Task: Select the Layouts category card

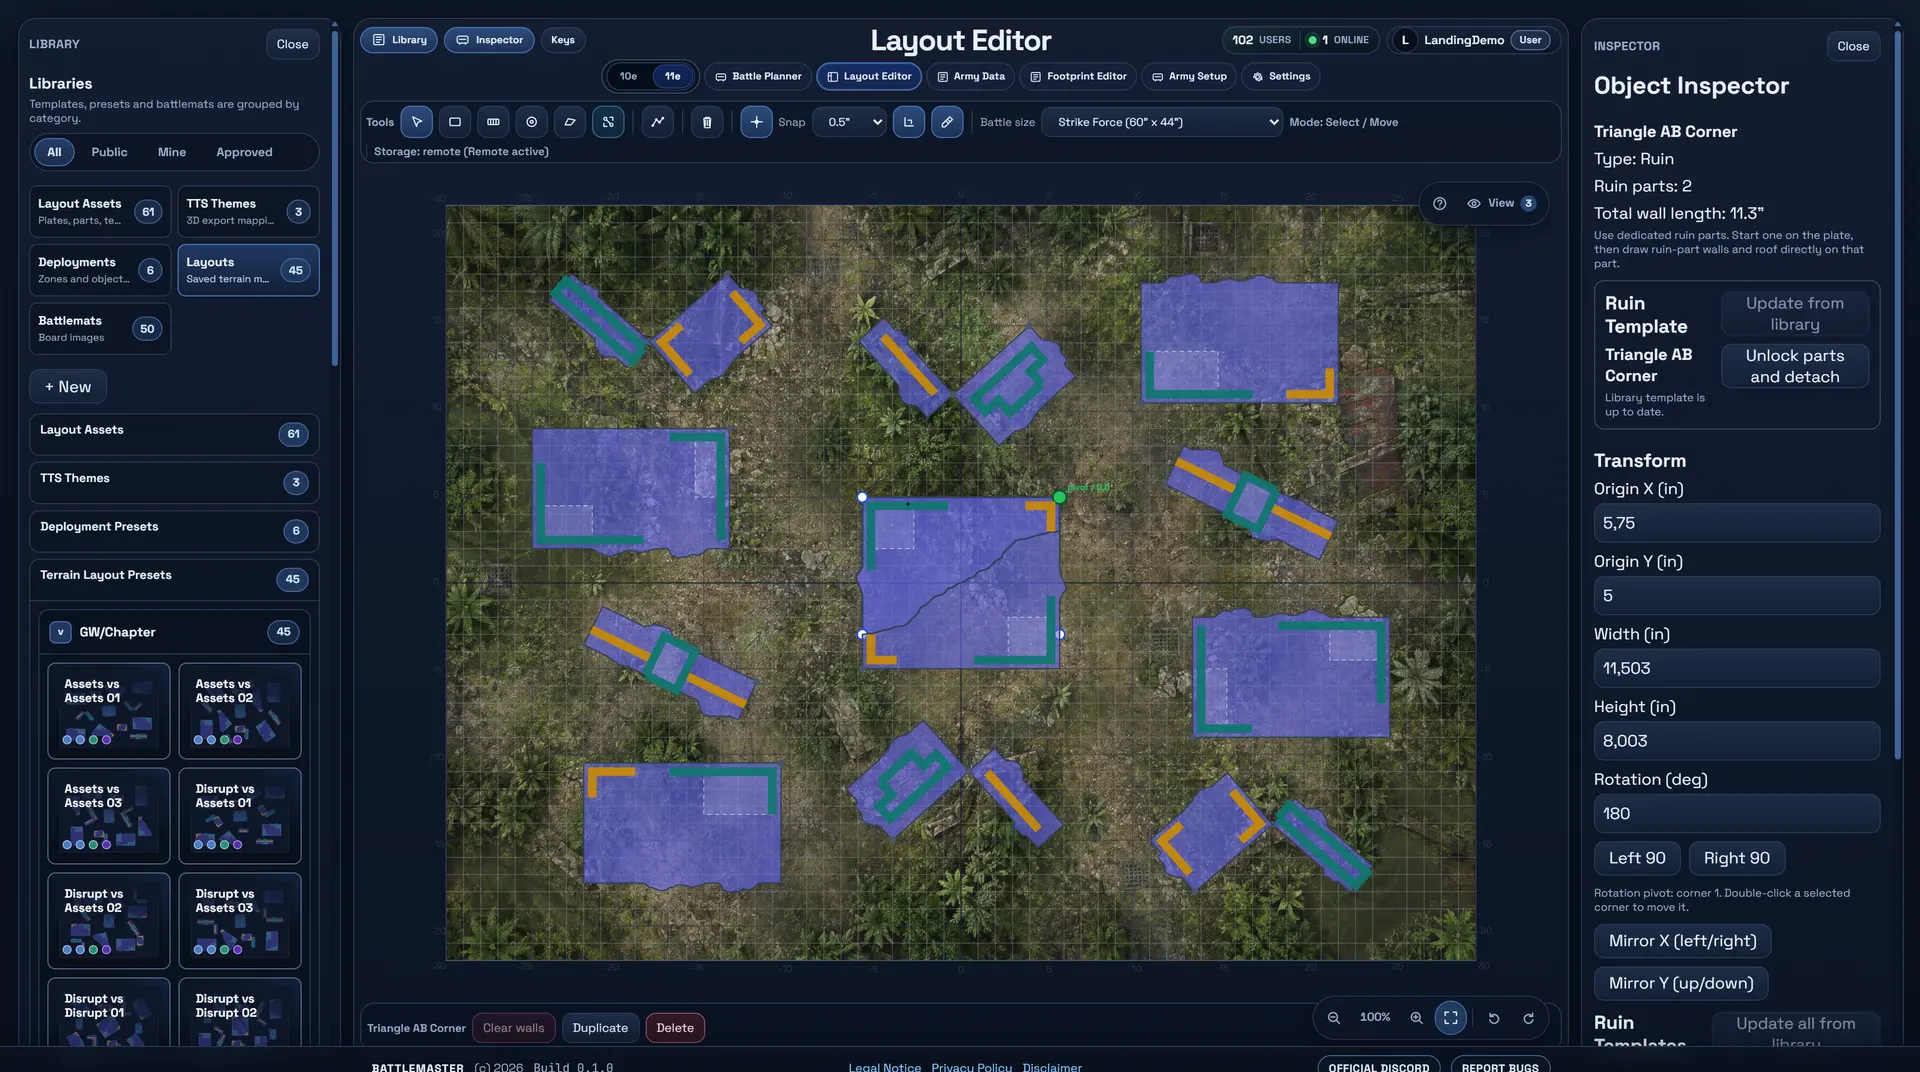Action: click(248, 270)
